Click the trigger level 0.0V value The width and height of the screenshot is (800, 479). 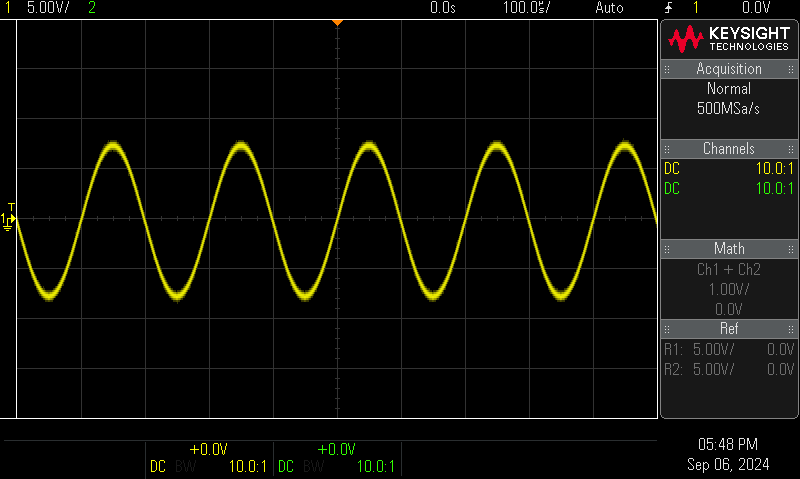click(x=755, y=8)
